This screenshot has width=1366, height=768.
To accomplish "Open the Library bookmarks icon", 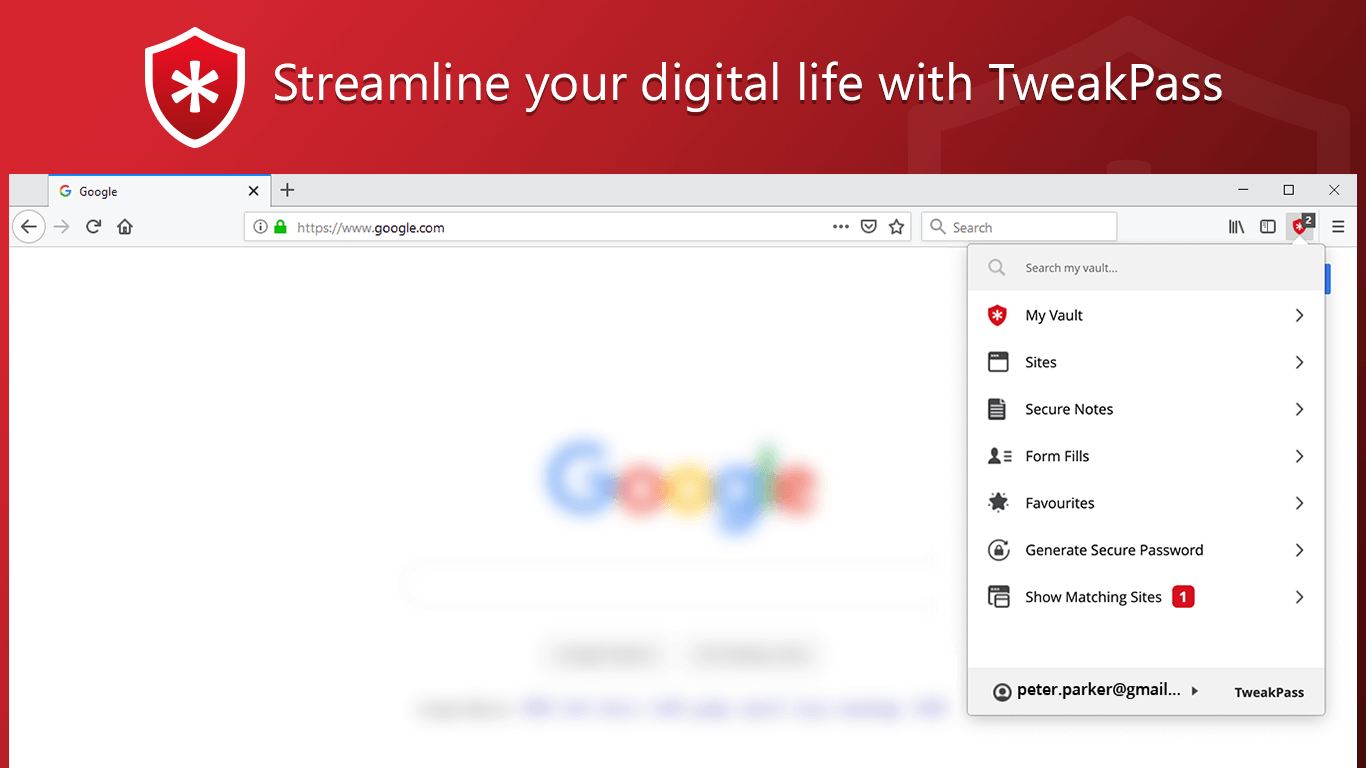I will (x=1237, y=227).
